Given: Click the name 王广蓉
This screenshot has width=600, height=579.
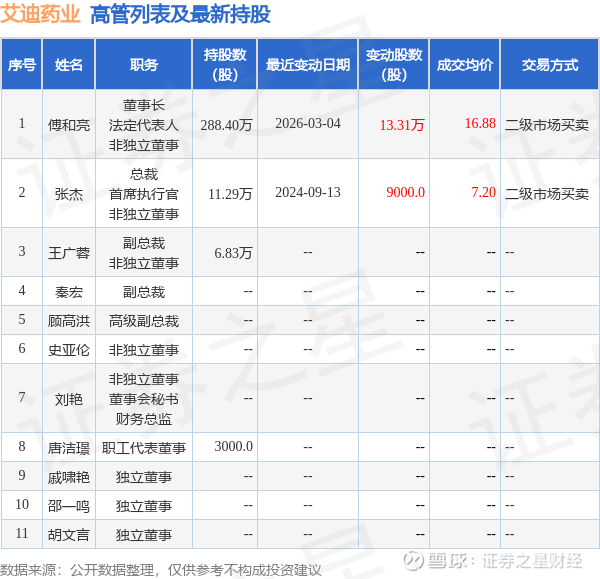Looking at the screenshot, I should click(x=69, y=253).
